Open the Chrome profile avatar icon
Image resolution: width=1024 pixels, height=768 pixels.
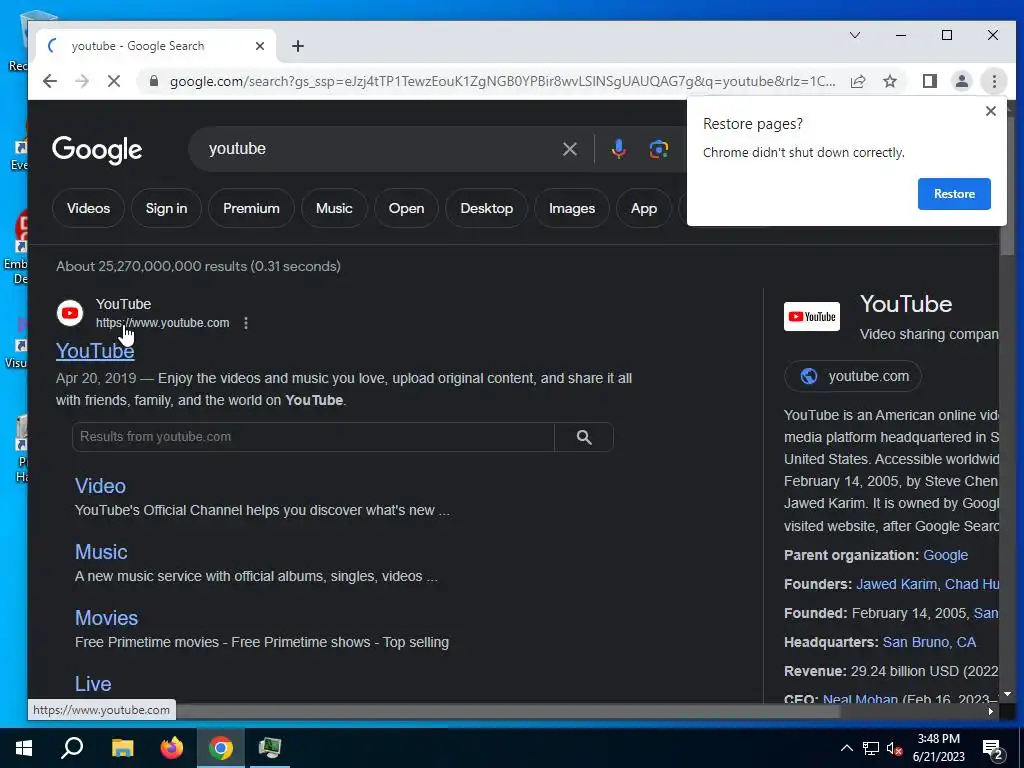click(x=961, y=81)
